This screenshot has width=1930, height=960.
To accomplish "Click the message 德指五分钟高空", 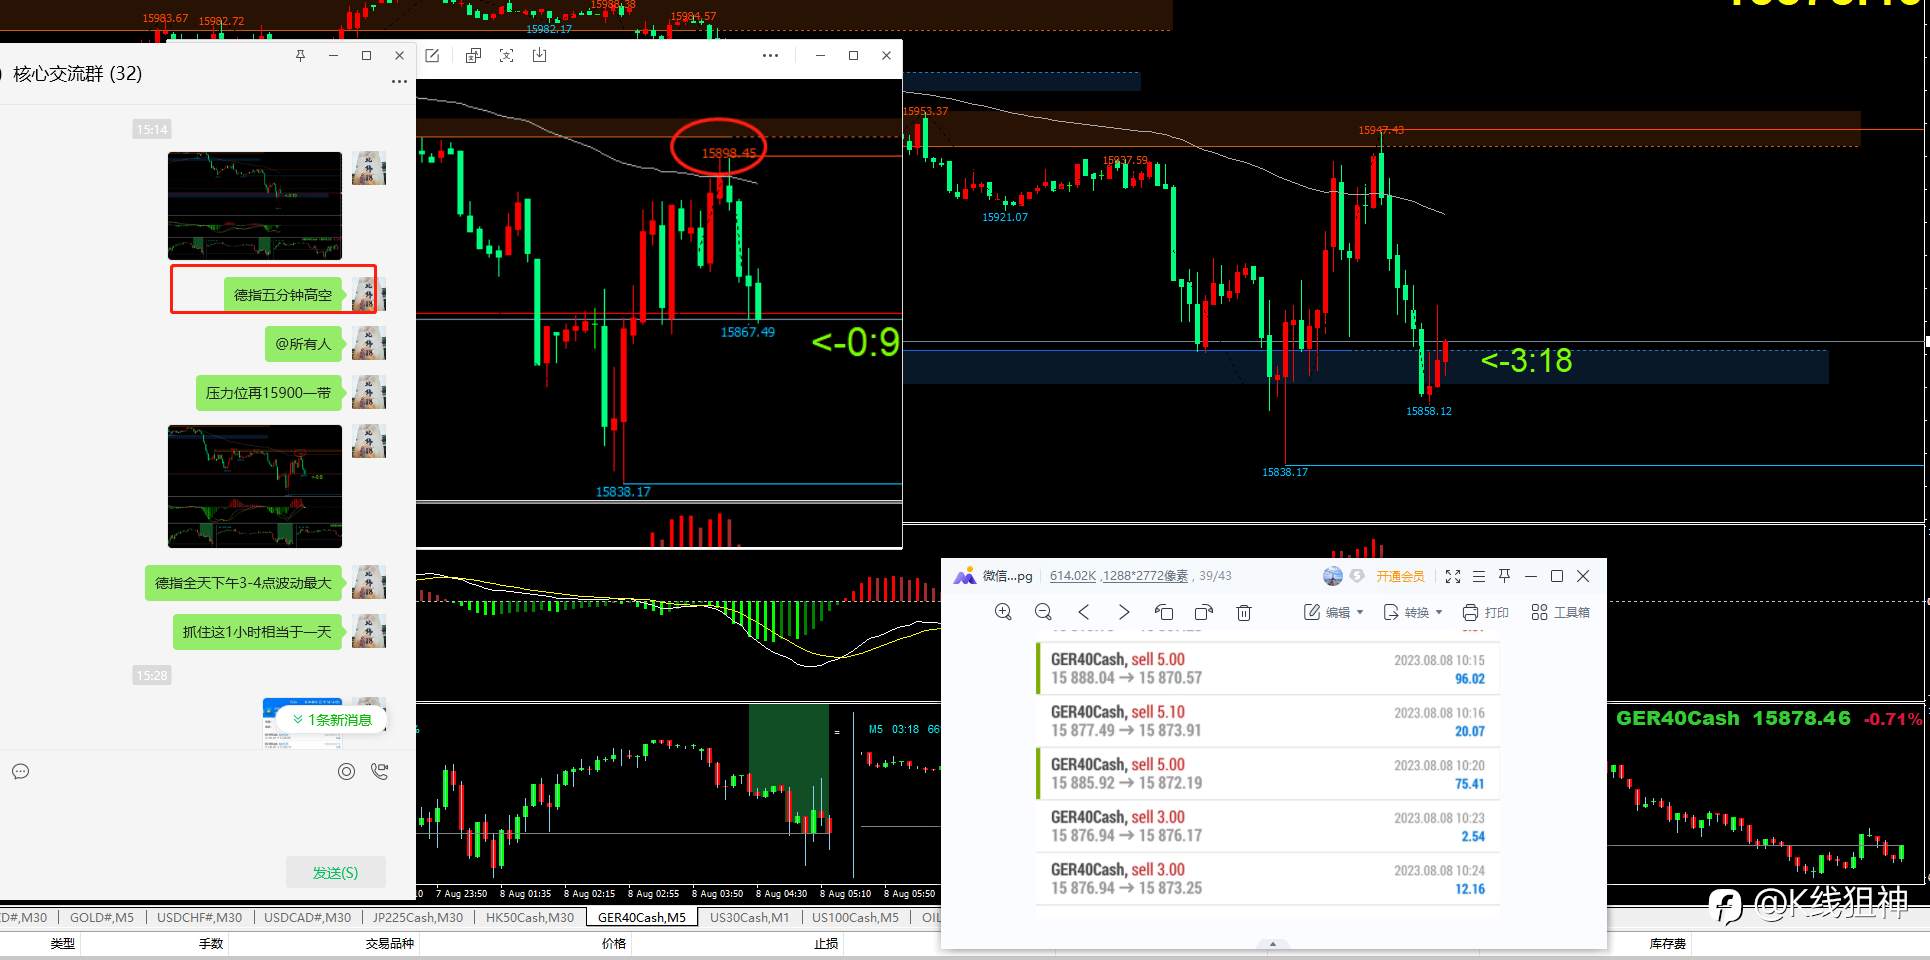I will point(283,295).
